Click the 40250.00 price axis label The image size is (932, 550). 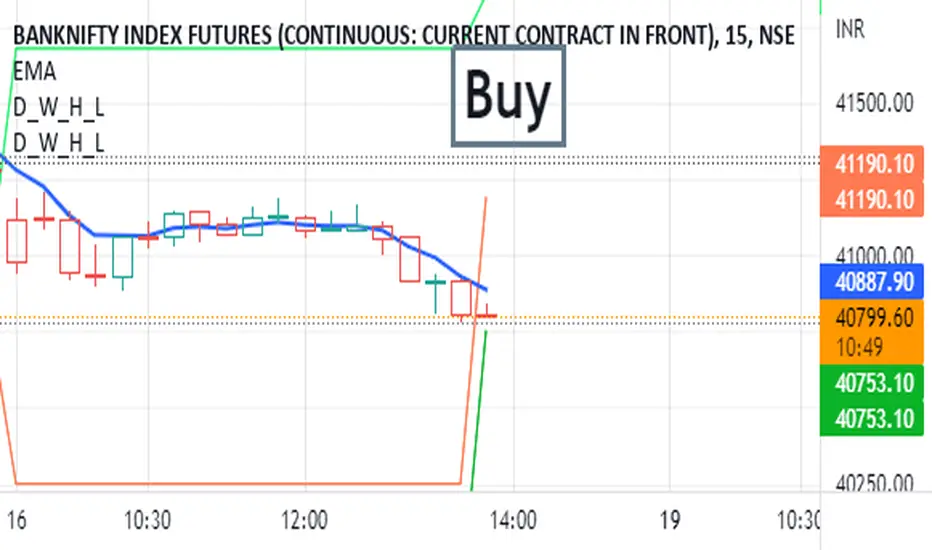click(872, 483)
